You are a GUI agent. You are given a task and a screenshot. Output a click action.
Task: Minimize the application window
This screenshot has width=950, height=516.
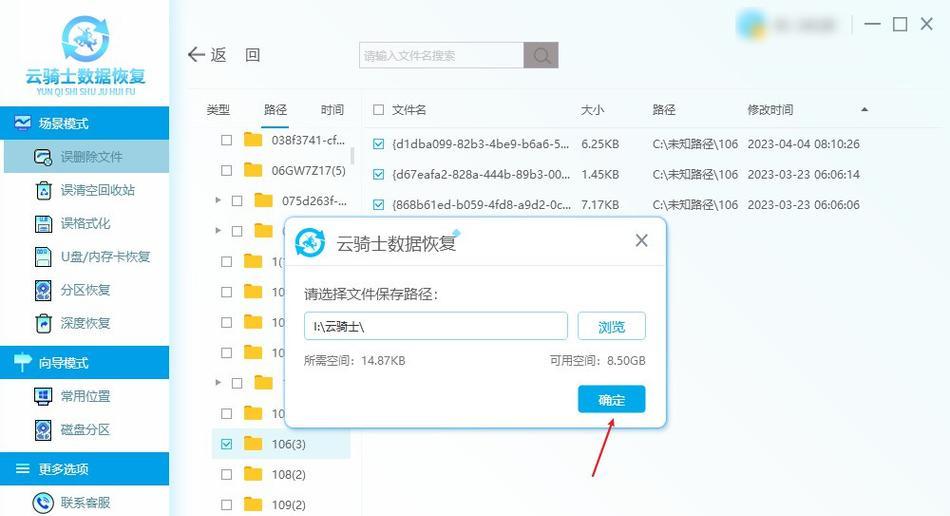point(872,24)
